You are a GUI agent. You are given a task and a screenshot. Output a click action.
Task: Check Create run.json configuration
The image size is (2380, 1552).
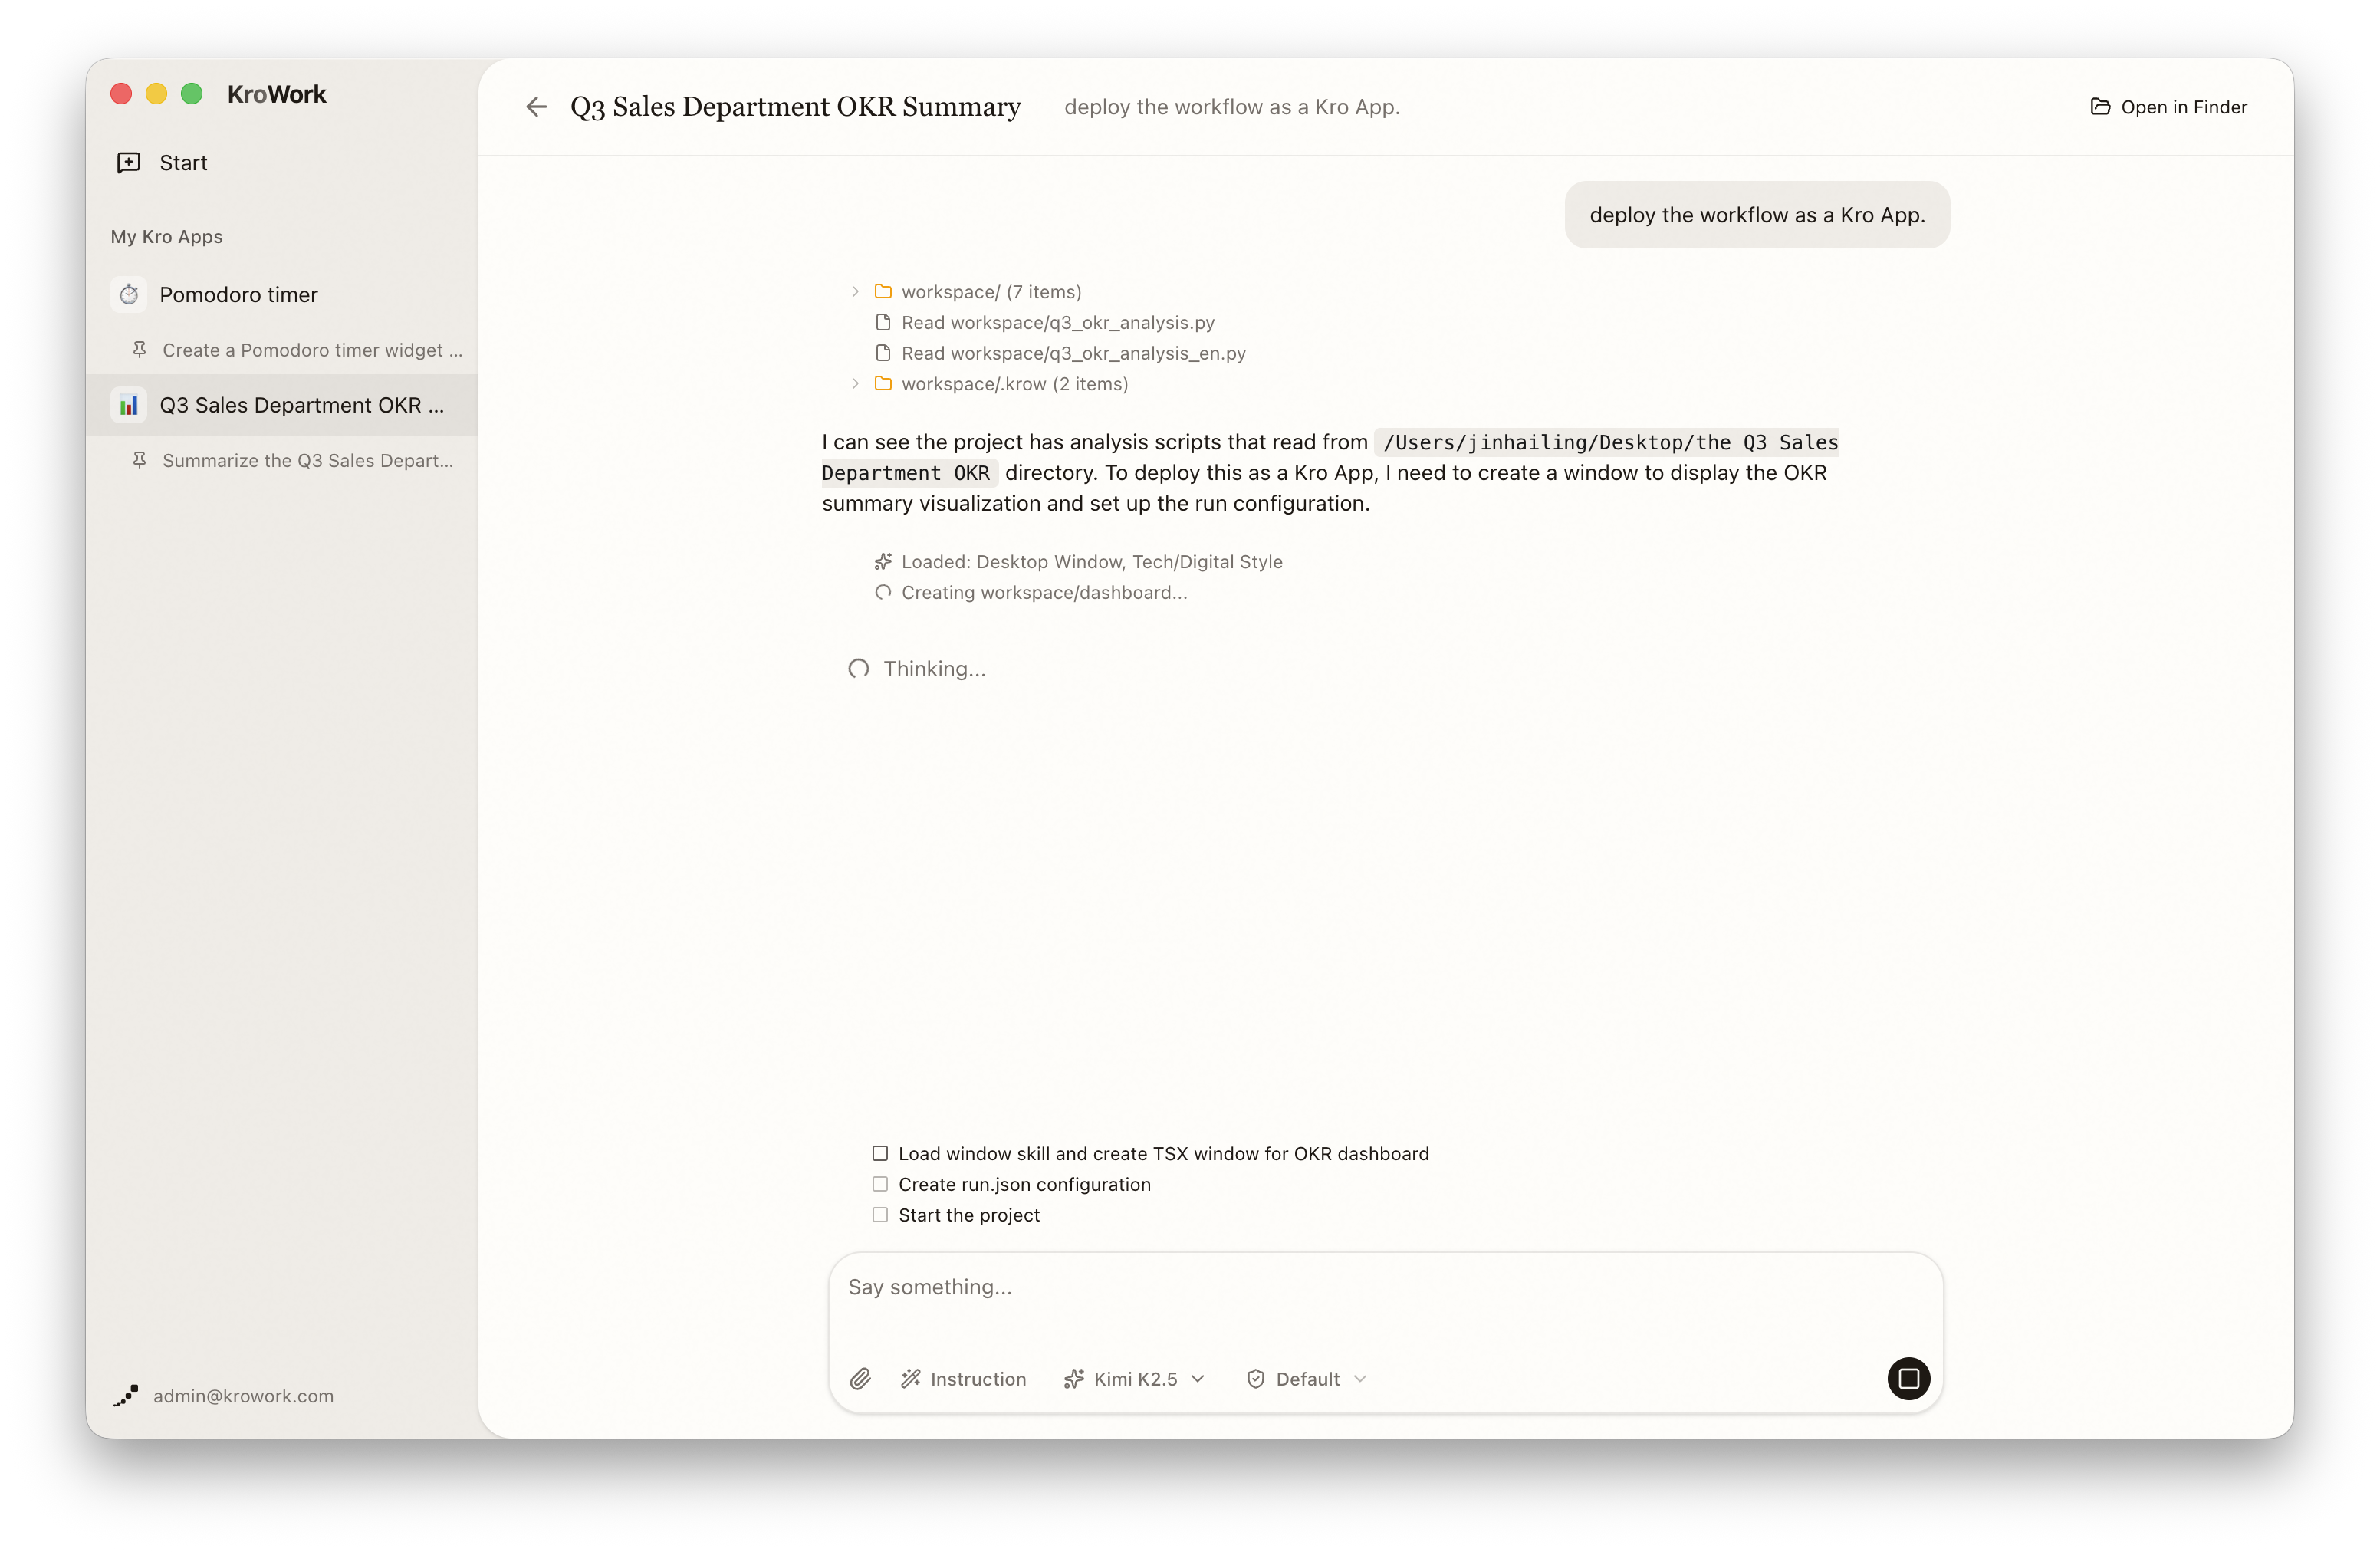pos(880,1184)
